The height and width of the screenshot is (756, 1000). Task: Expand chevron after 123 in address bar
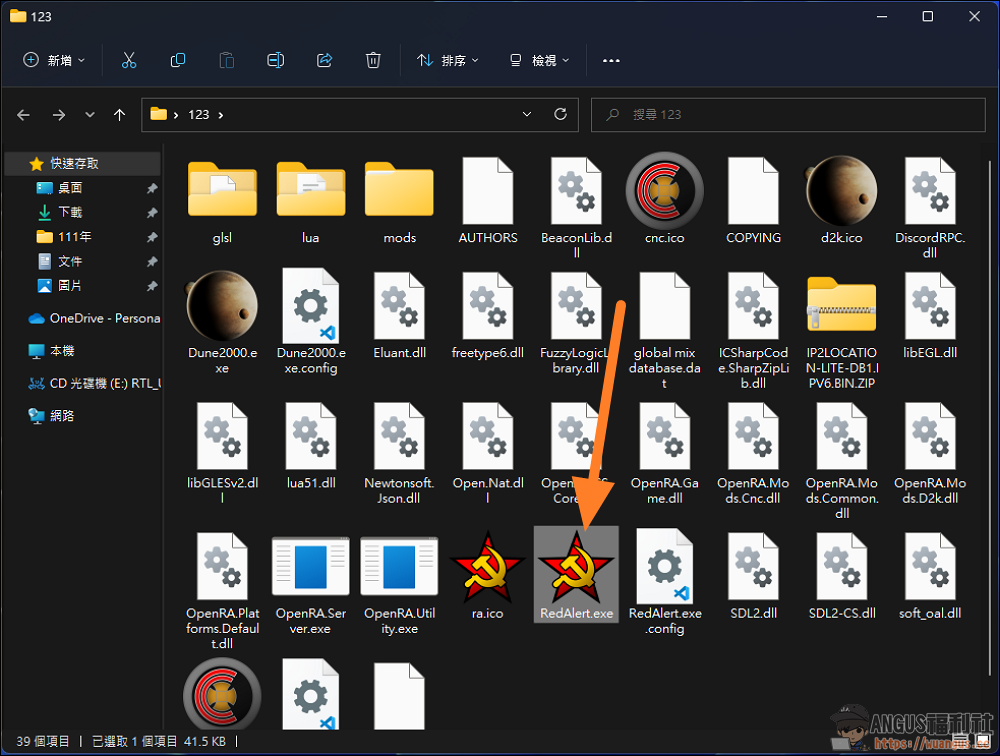tap(221, 115)
